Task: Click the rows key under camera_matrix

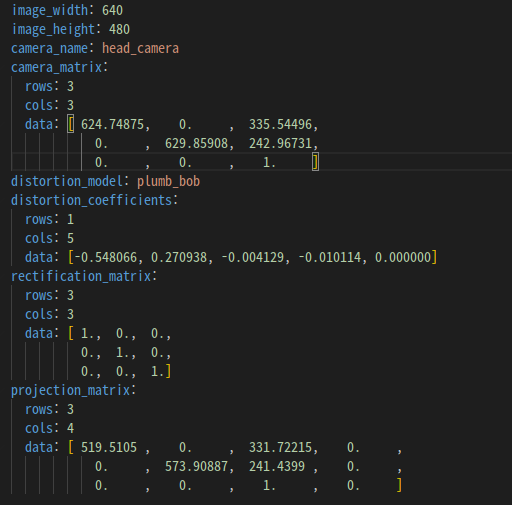Action: [x=39, y=86]
